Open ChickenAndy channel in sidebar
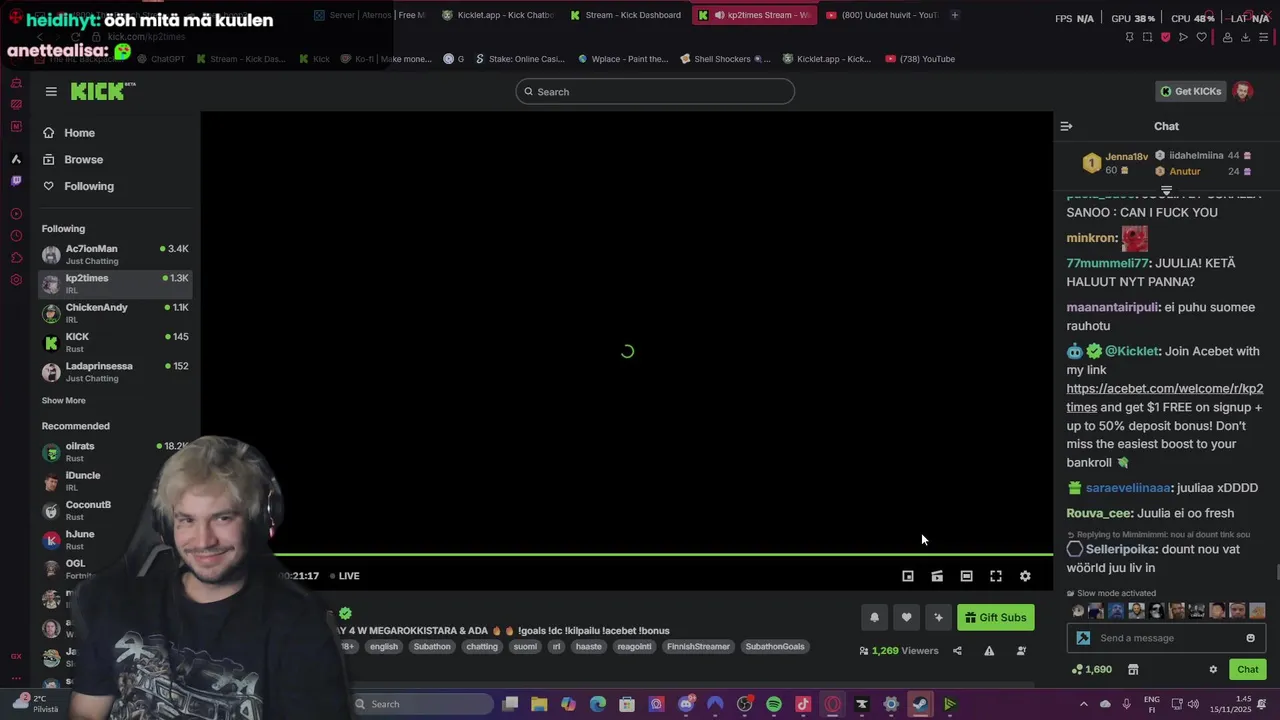Screen dimensions: 1280x720 click(115, 313)
